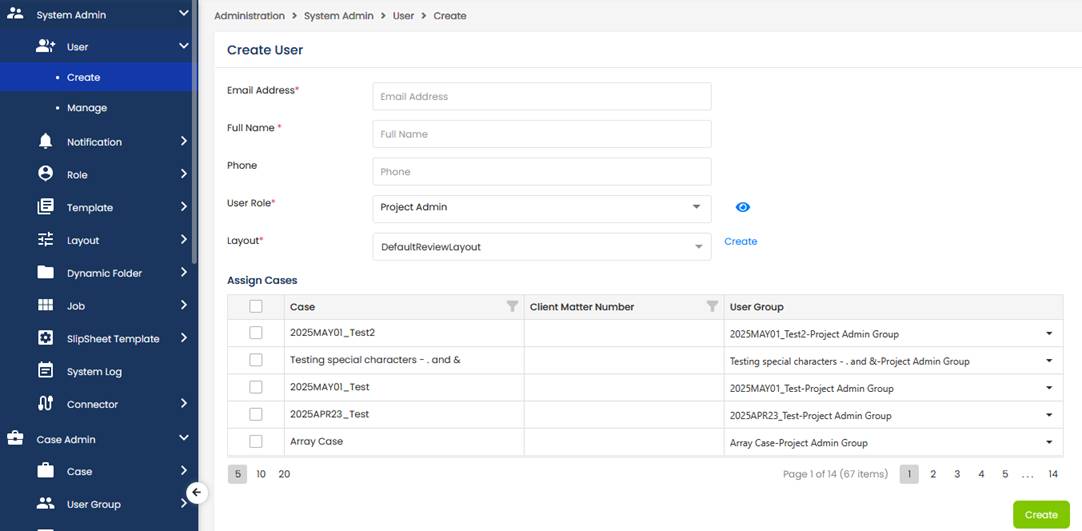Screen dimensions: 1082x531
Task: Click the System Log calendar icon
Action: click(x=46, y=371)
